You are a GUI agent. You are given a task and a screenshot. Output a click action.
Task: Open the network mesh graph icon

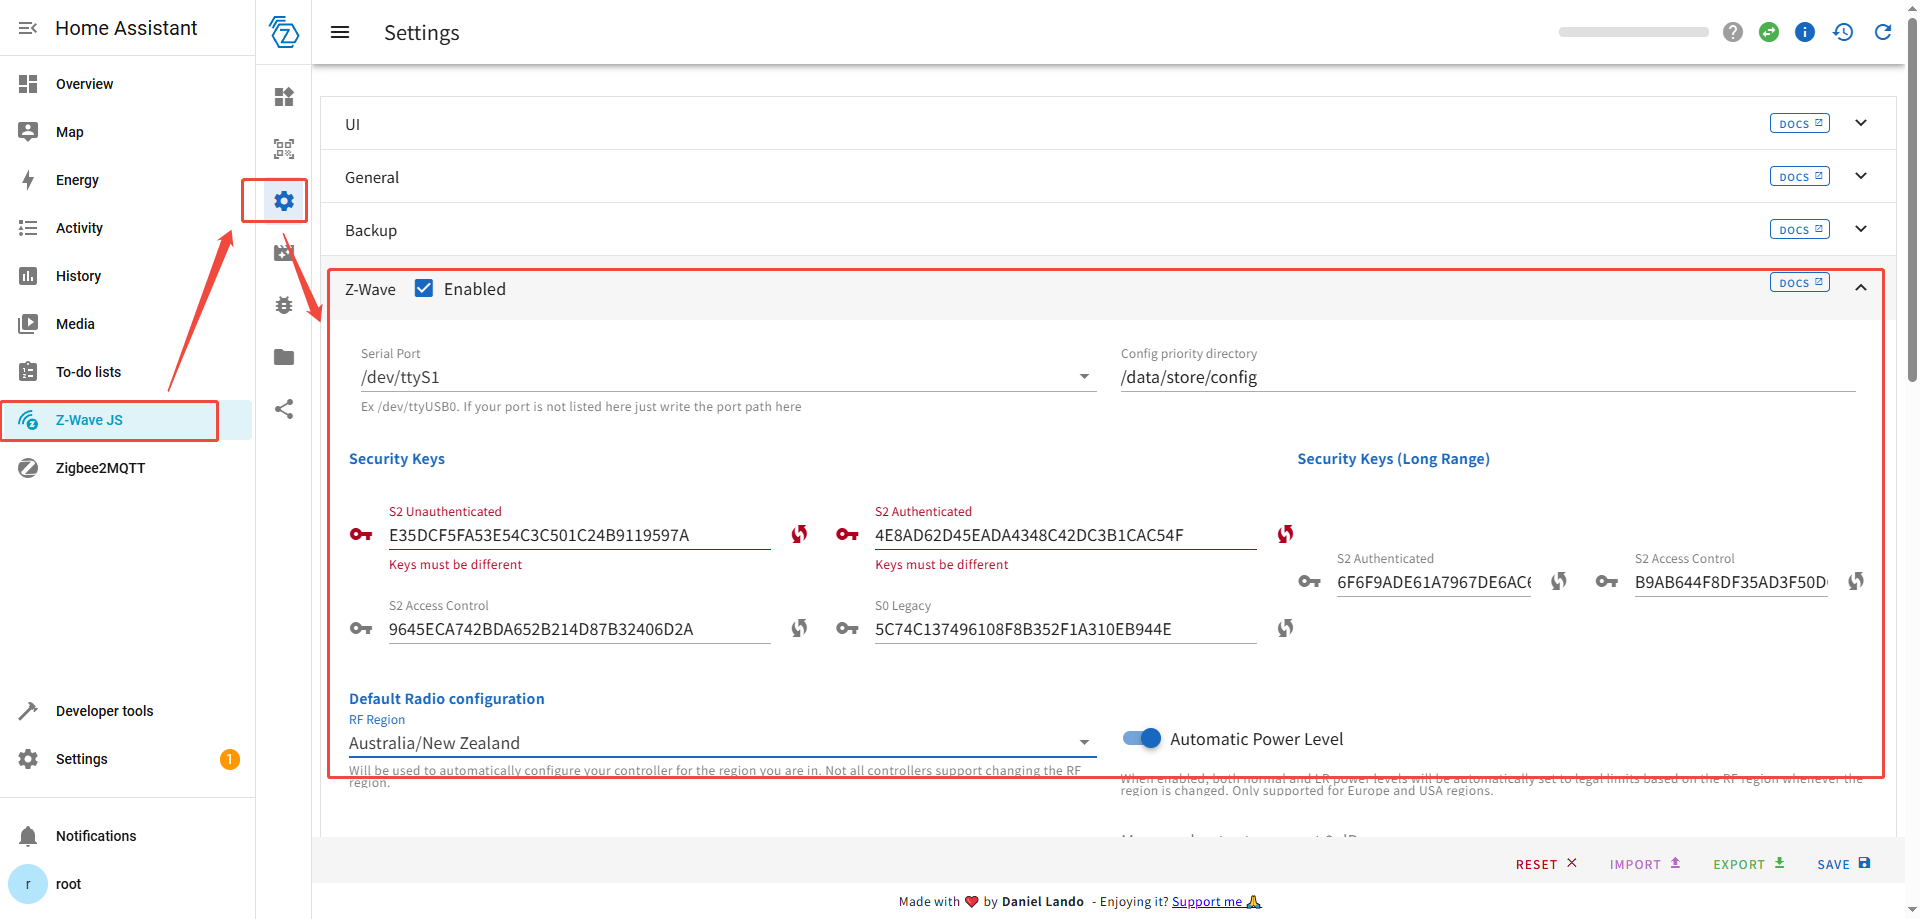click(x=284, y=409)
